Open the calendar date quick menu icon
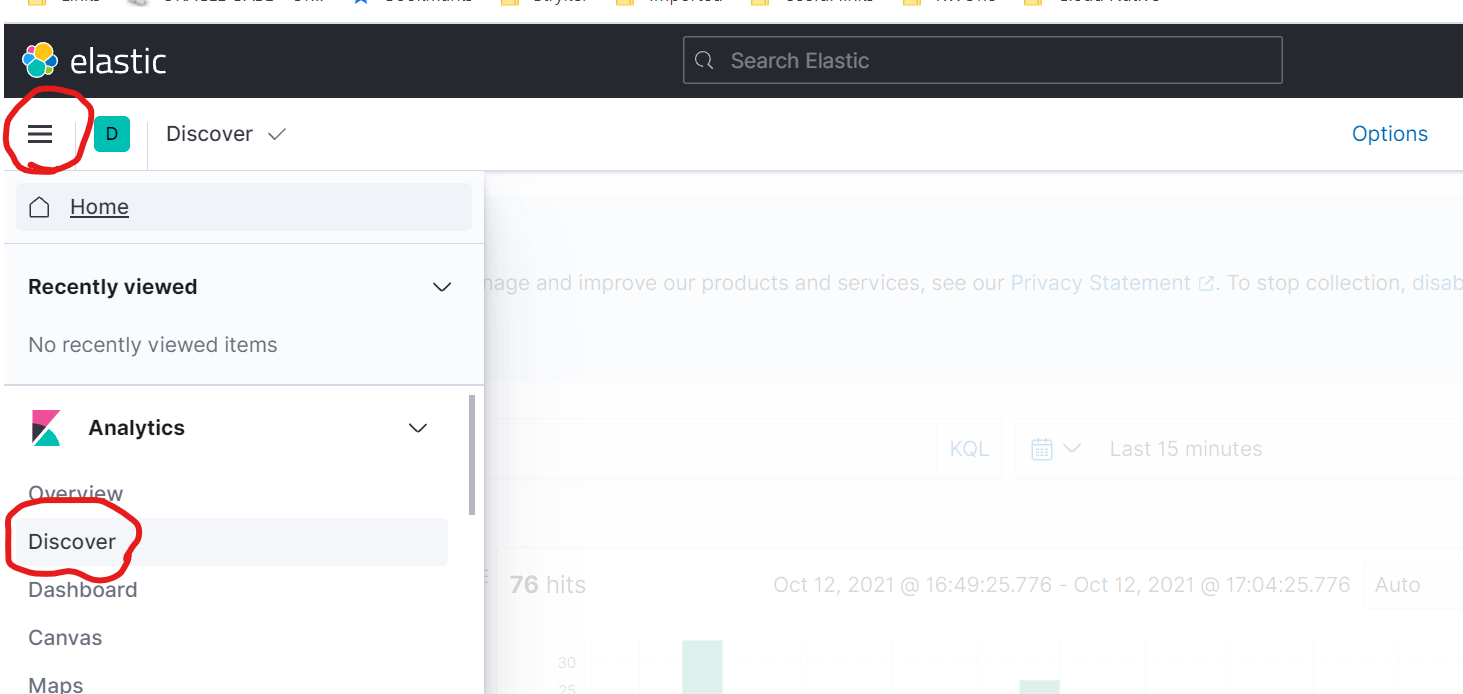 point(1056,449)
